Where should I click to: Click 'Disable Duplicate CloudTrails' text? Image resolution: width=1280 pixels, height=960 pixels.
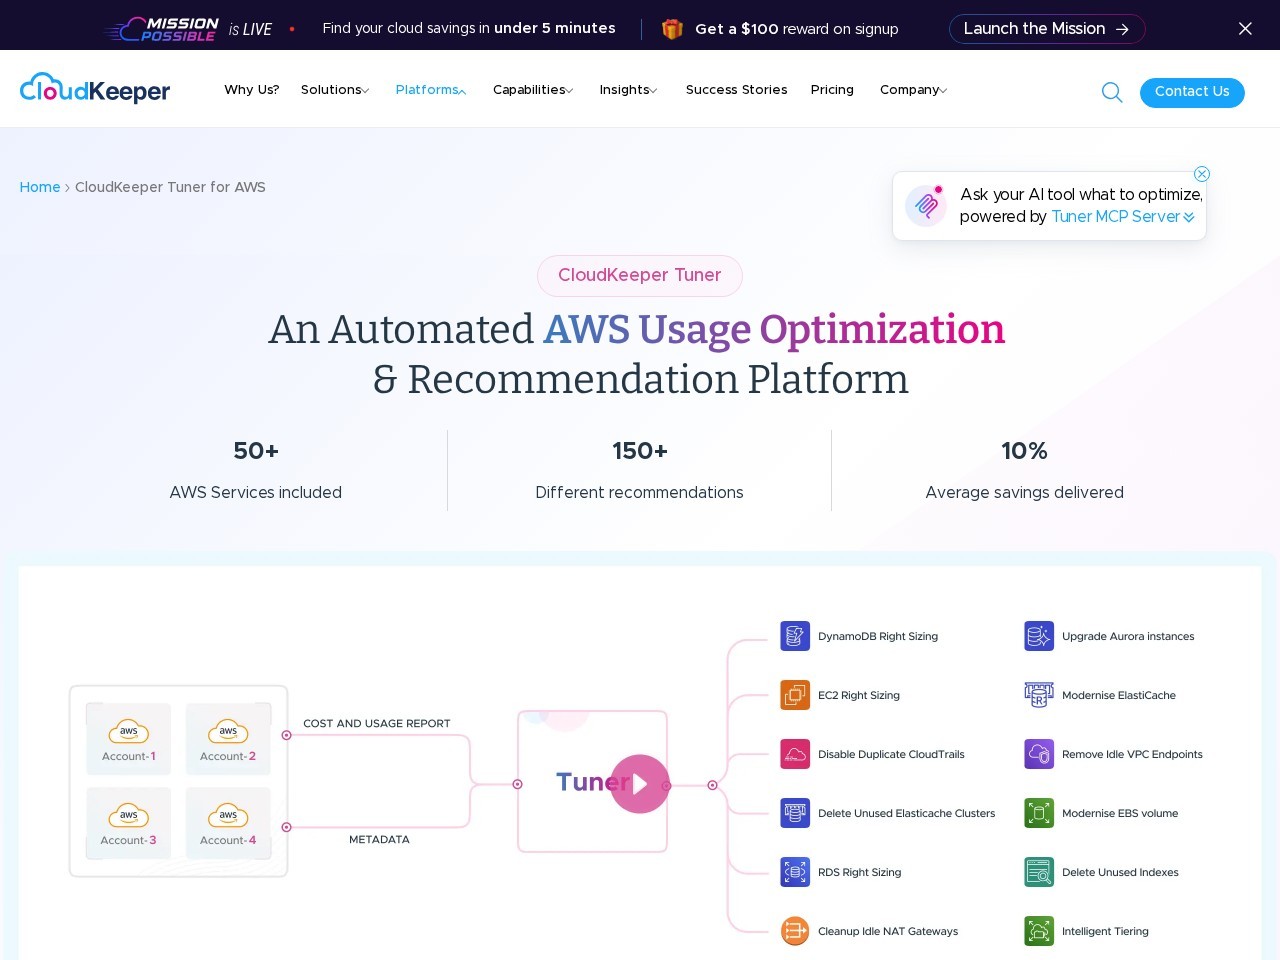pos(891,754)
